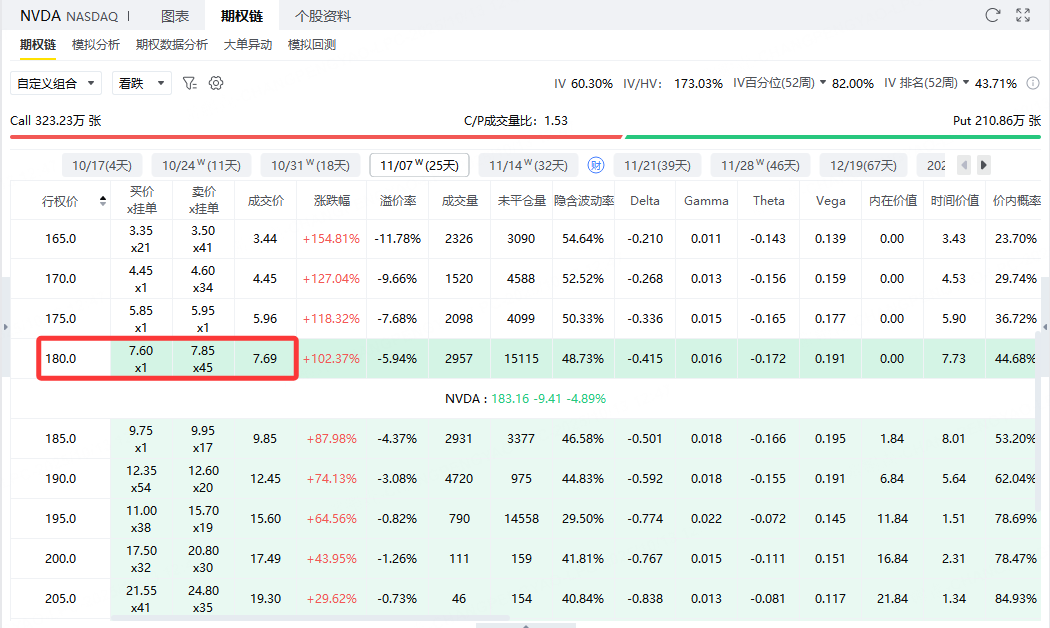The height and width of the screenshot is (628, 1050).
Task: Click ask price 7.85 x45
Action: point(203,359)
